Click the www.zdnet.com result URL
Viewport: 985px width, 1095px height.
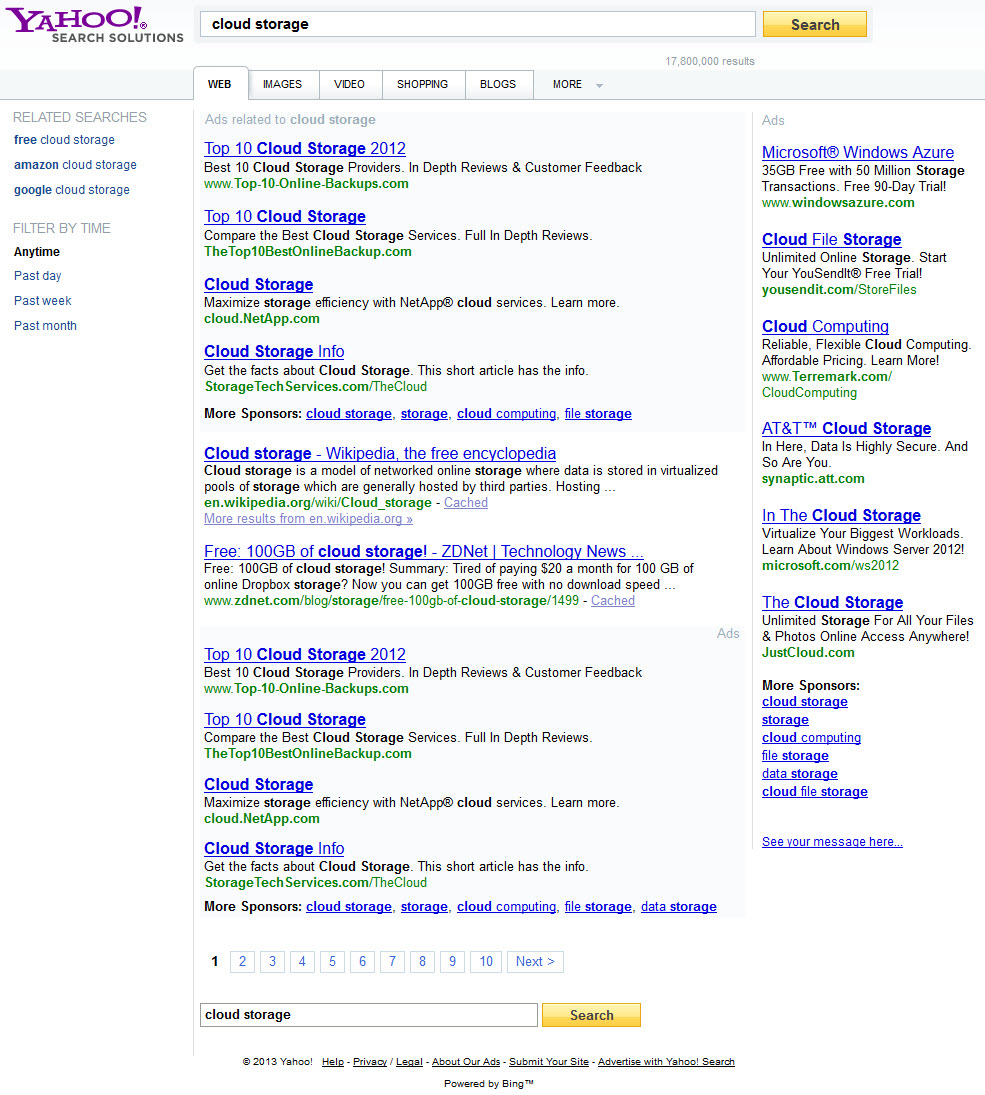(x=391, y=601)
